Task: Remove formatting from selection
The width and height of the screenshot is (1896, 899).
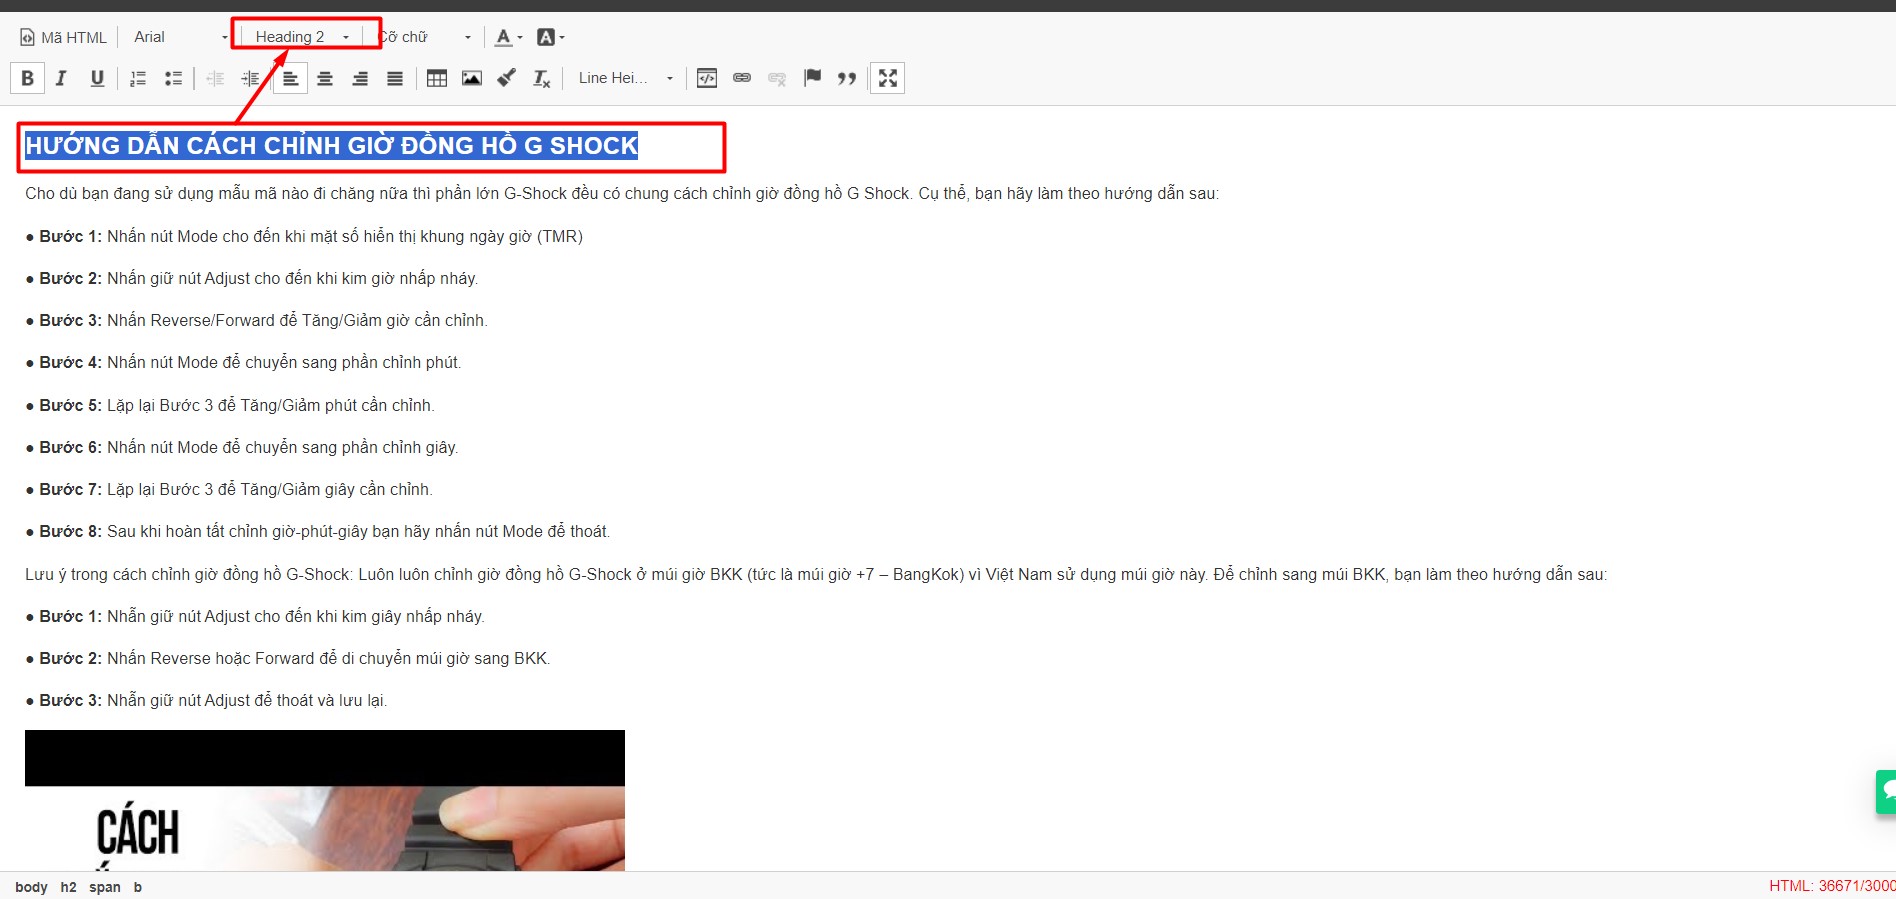Action: pos(542,78)
